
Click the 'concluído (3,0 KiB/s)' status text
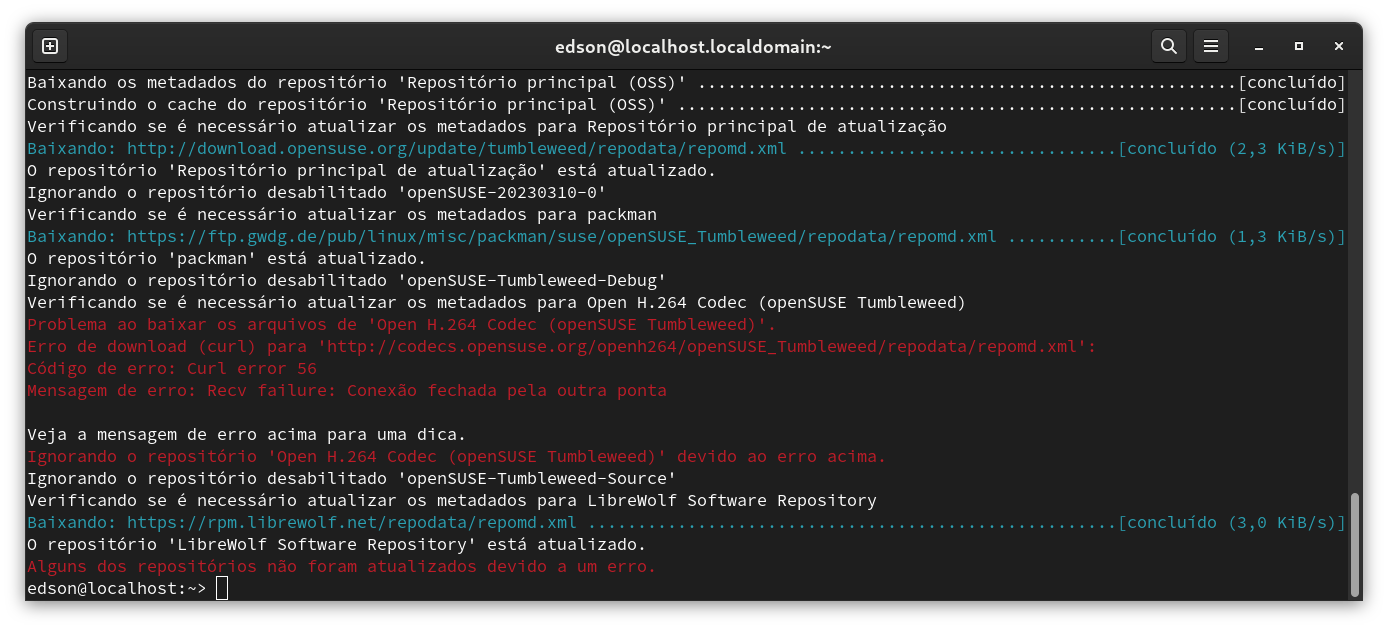(x=1231, y=523)
